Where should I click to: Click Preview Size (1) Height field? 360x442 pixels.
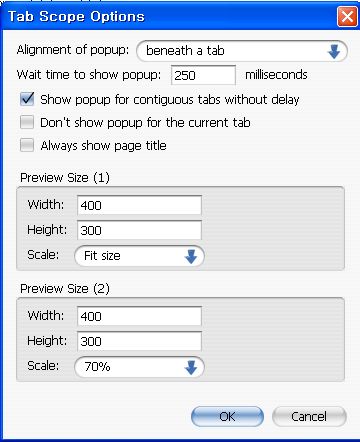pyautogui.click(x=139, y=230)
